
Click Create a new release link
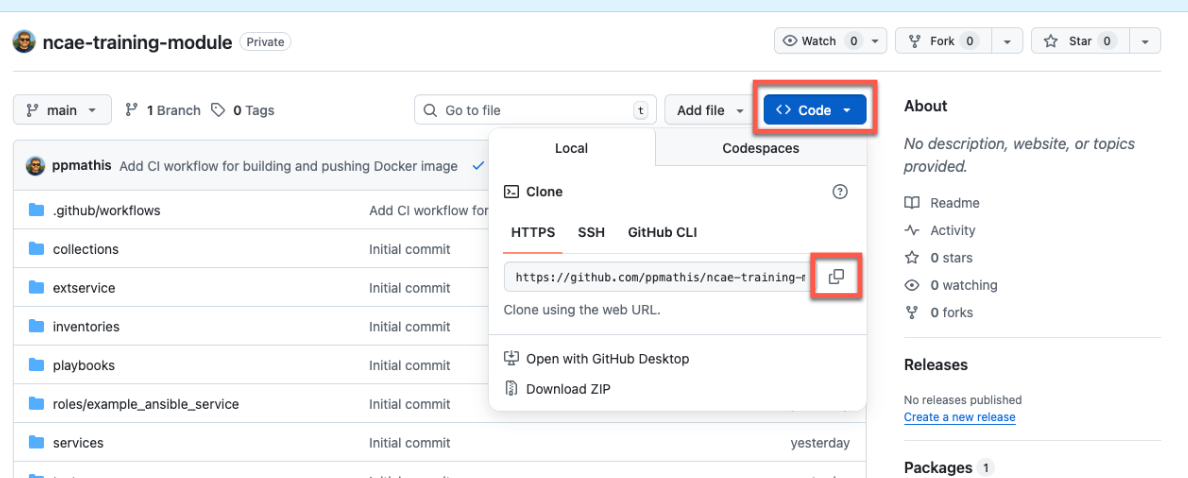coord(960,417)
